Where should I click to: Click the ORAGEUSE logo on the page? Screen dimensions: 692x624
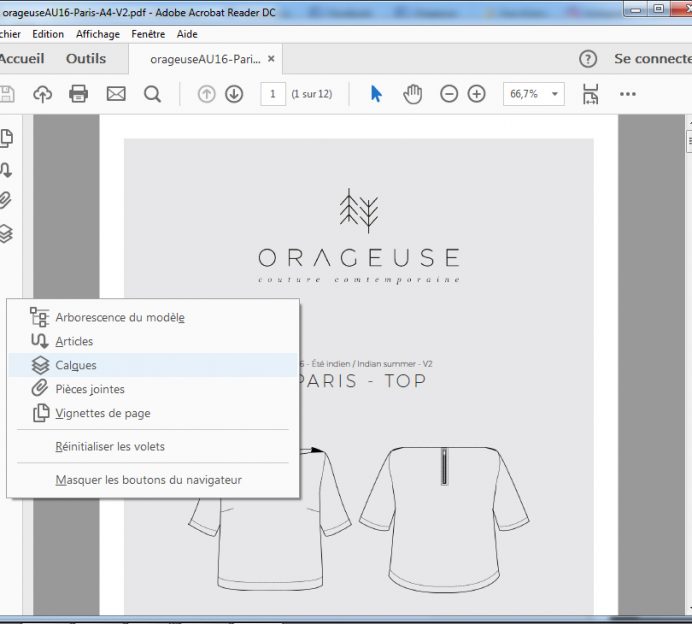pos(359,237)
